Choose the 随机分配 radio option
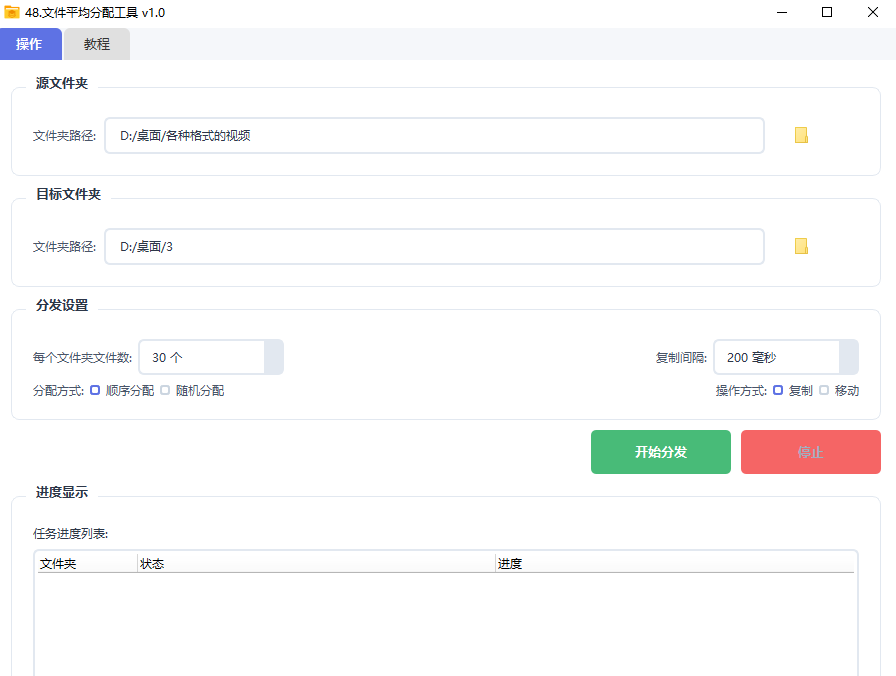This screenshot has width=896, height=676. click(165, 391)
